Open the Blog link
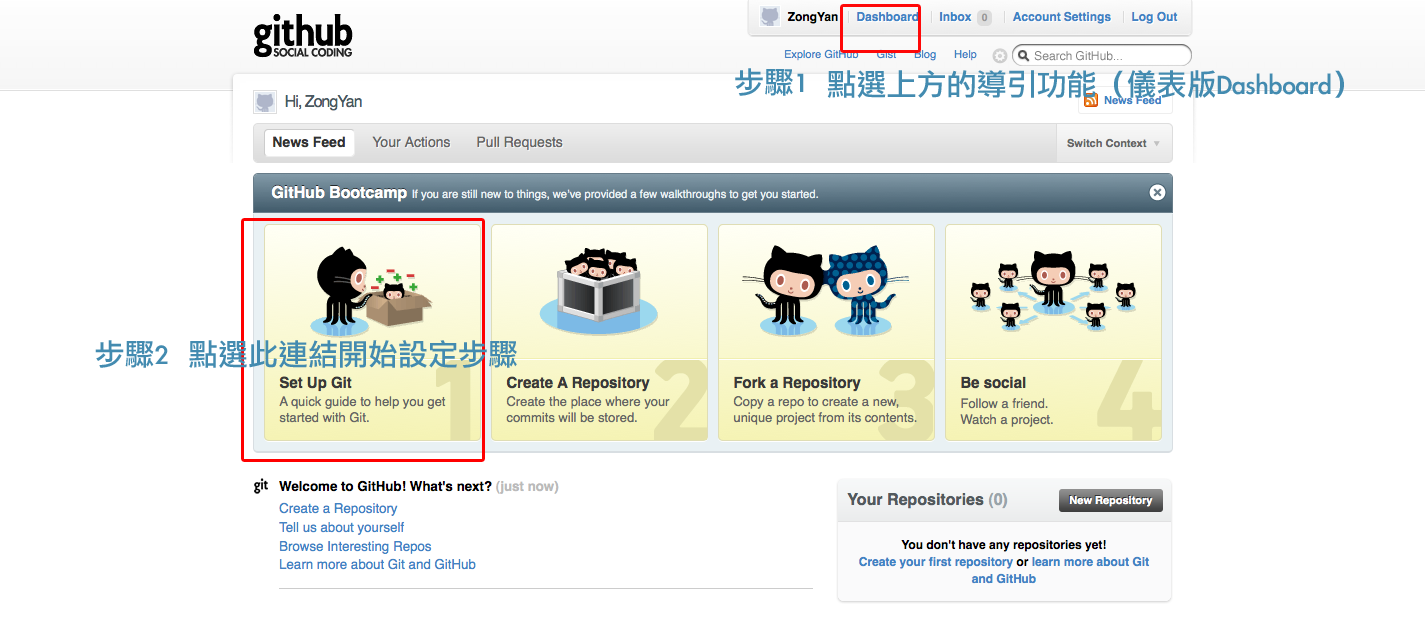This screenshot has height=632, width=1425. point(925,55)
